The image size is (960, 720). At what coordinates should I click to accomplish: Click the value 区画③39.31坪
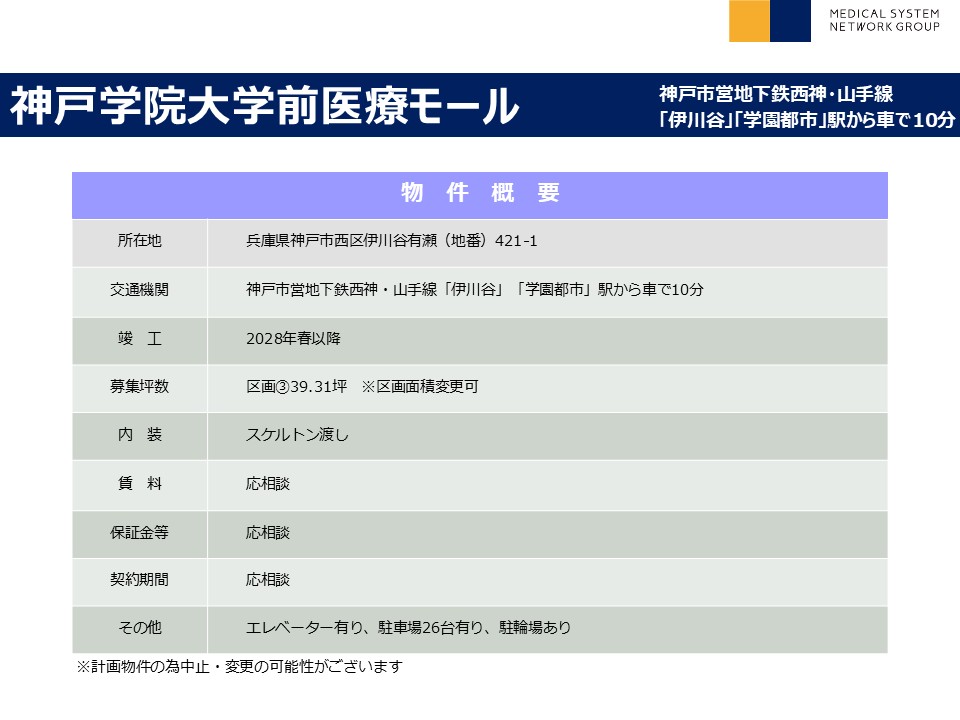click(296, 386)
